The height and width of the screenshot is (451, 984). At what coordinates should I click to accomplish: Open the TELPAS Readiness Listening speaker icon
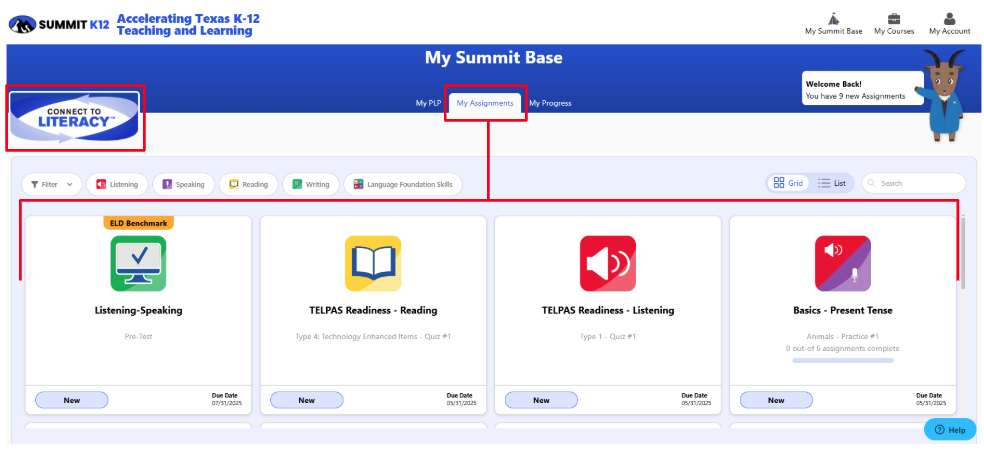607,263
